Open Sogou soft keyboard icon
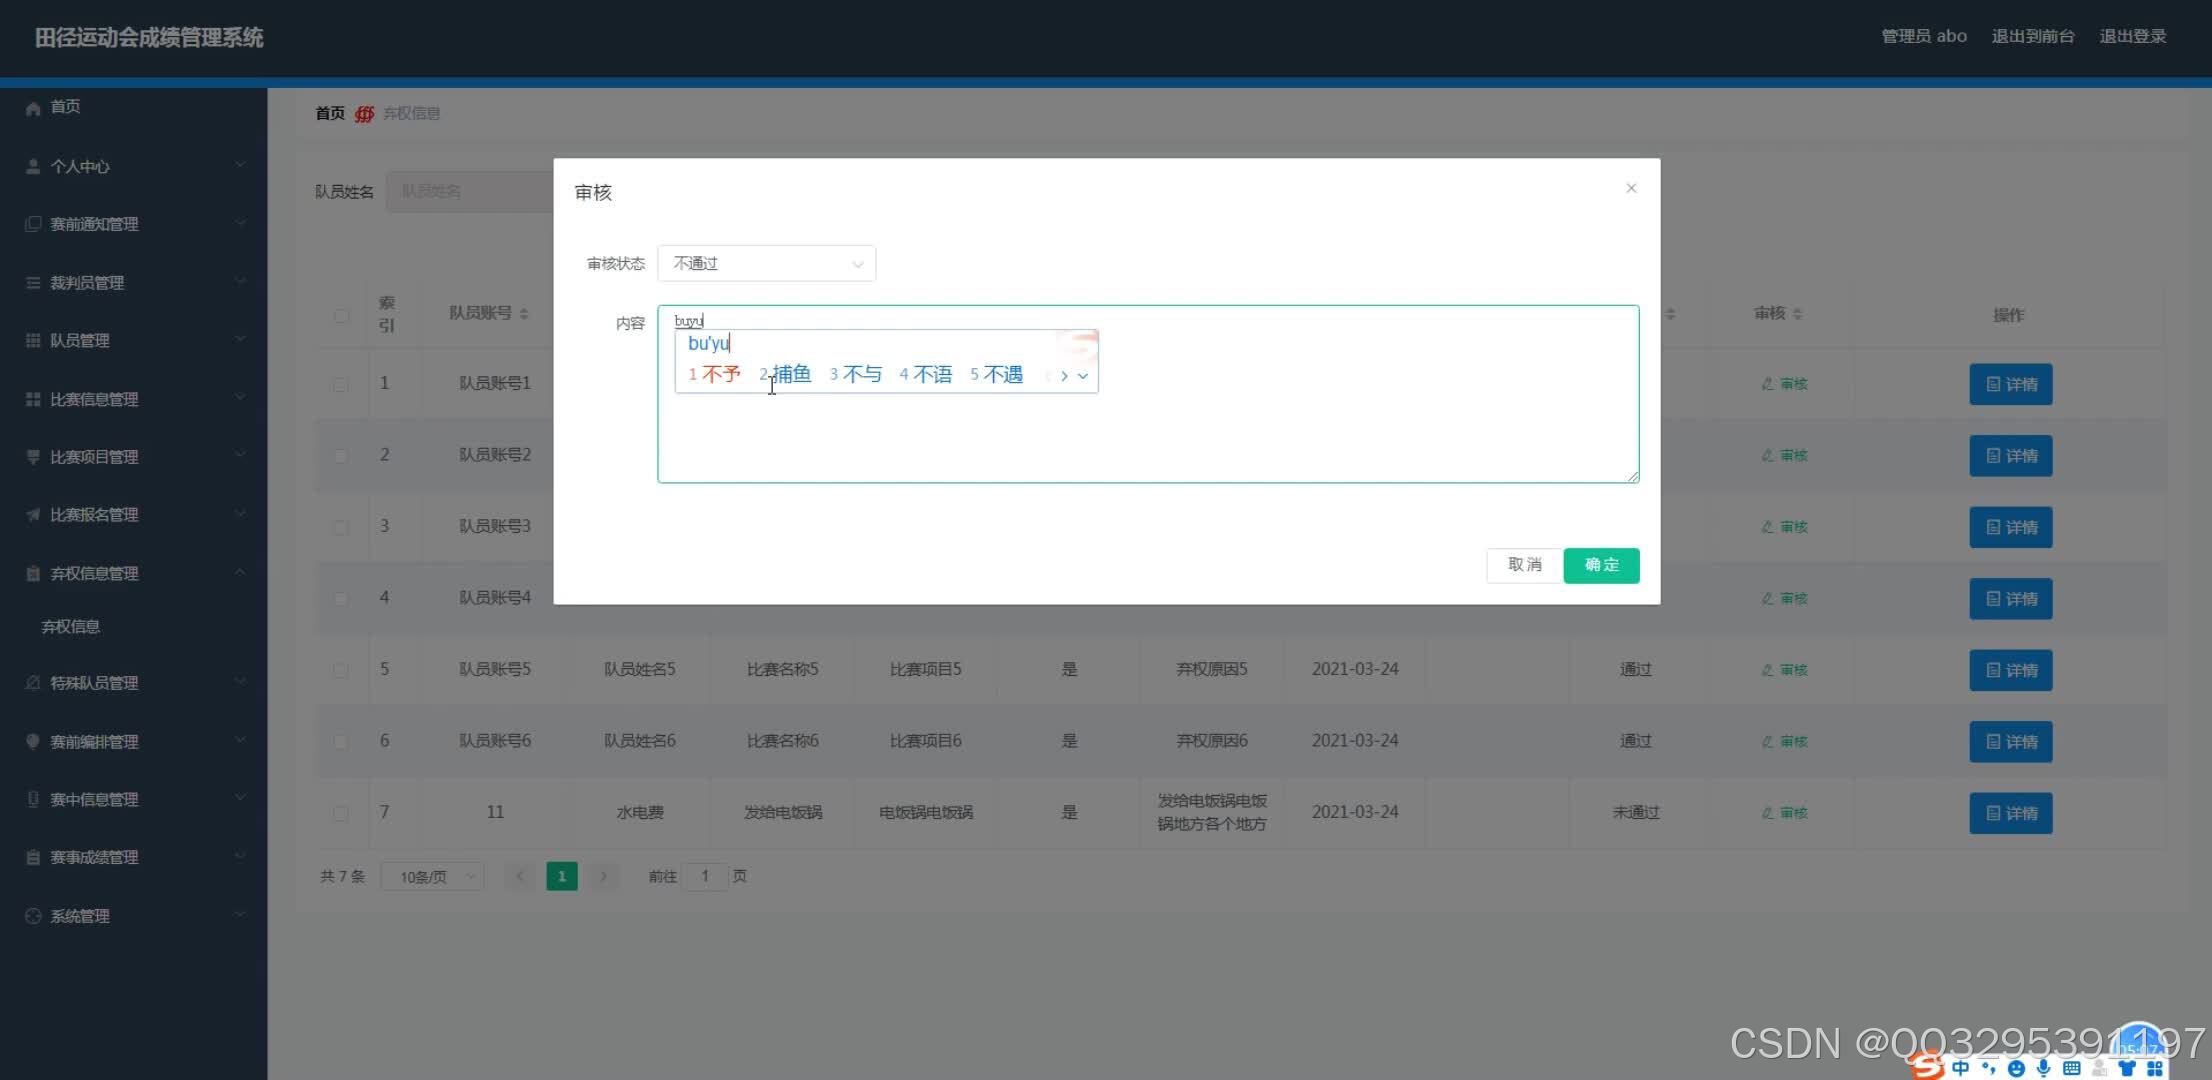Image resolution: width=2212 pixels, height=1080 pixels. pos(2072,1069)
